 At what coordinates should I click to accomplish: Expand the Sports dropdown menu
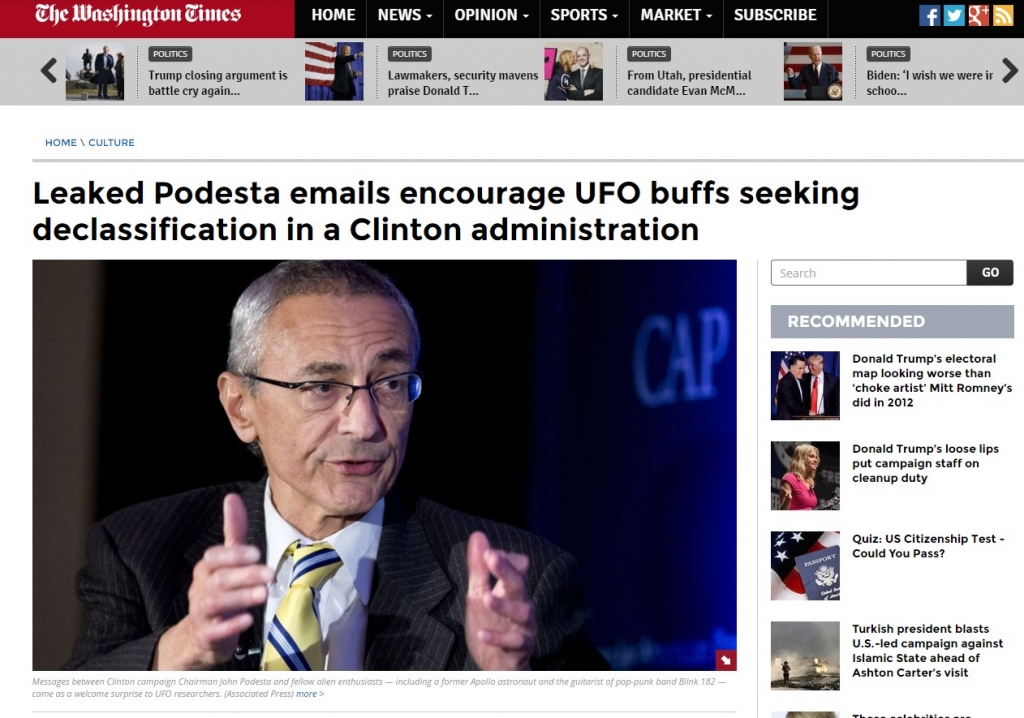pos(584,15)
